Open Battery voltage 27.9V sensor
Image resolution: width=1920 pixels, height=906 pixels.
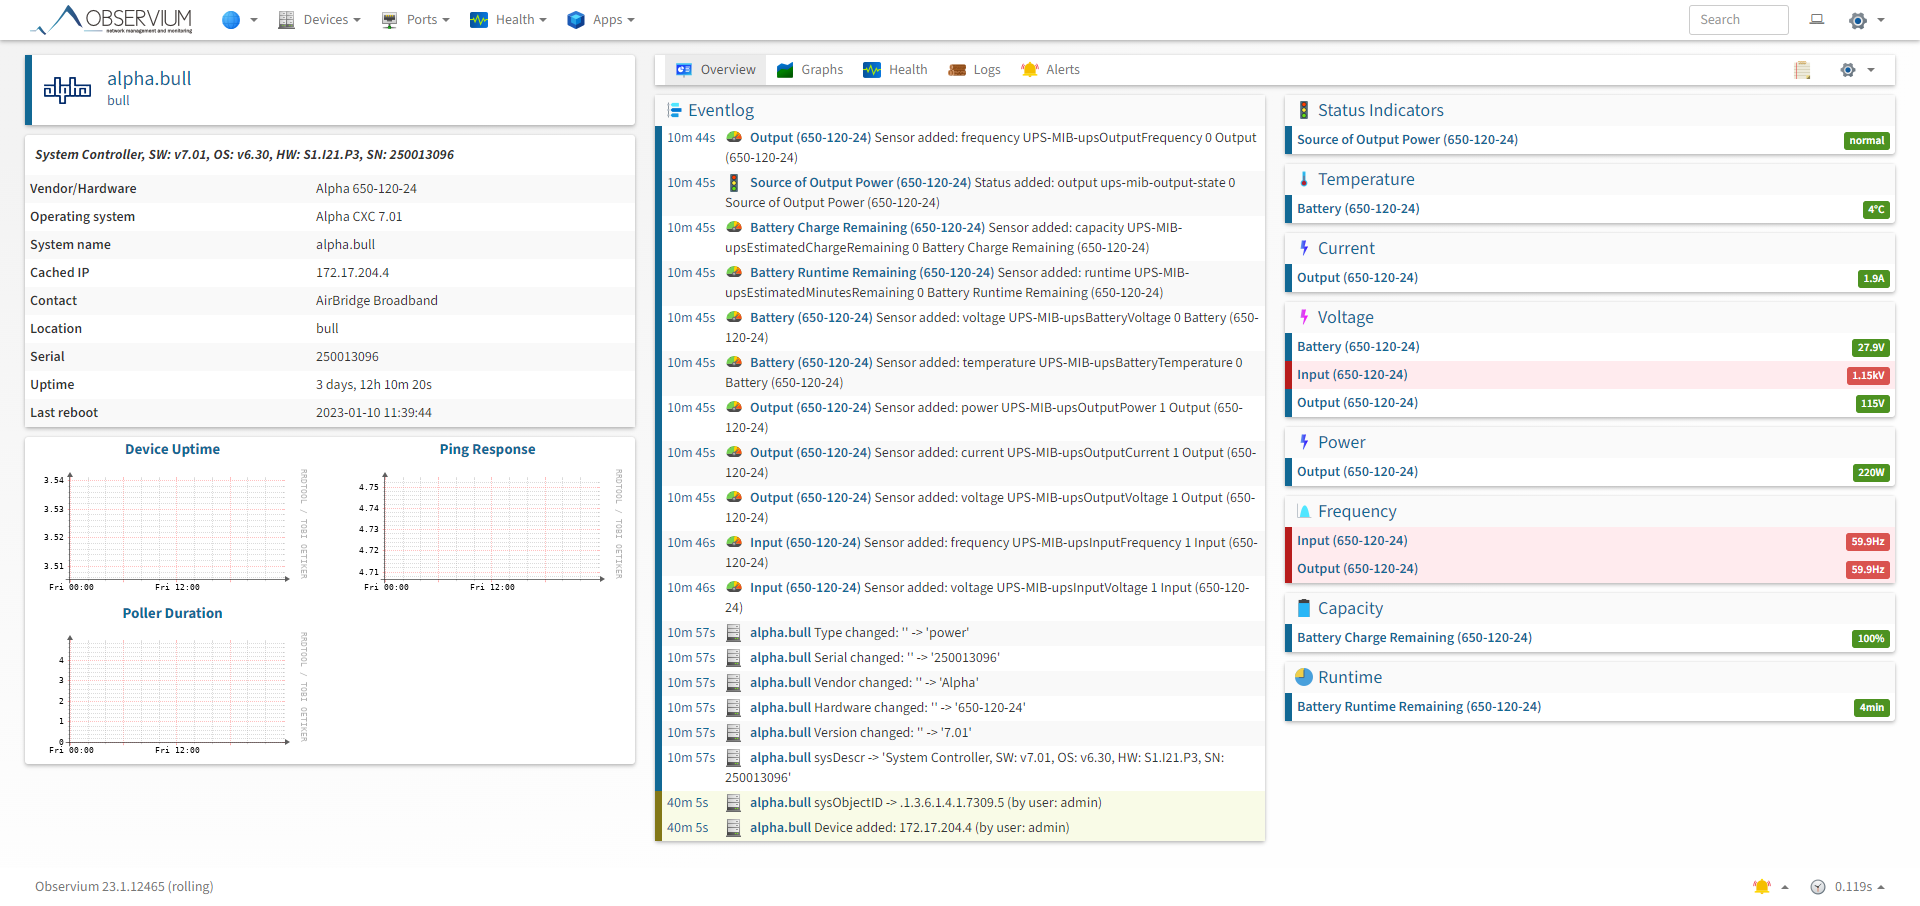click(1590, 347)
